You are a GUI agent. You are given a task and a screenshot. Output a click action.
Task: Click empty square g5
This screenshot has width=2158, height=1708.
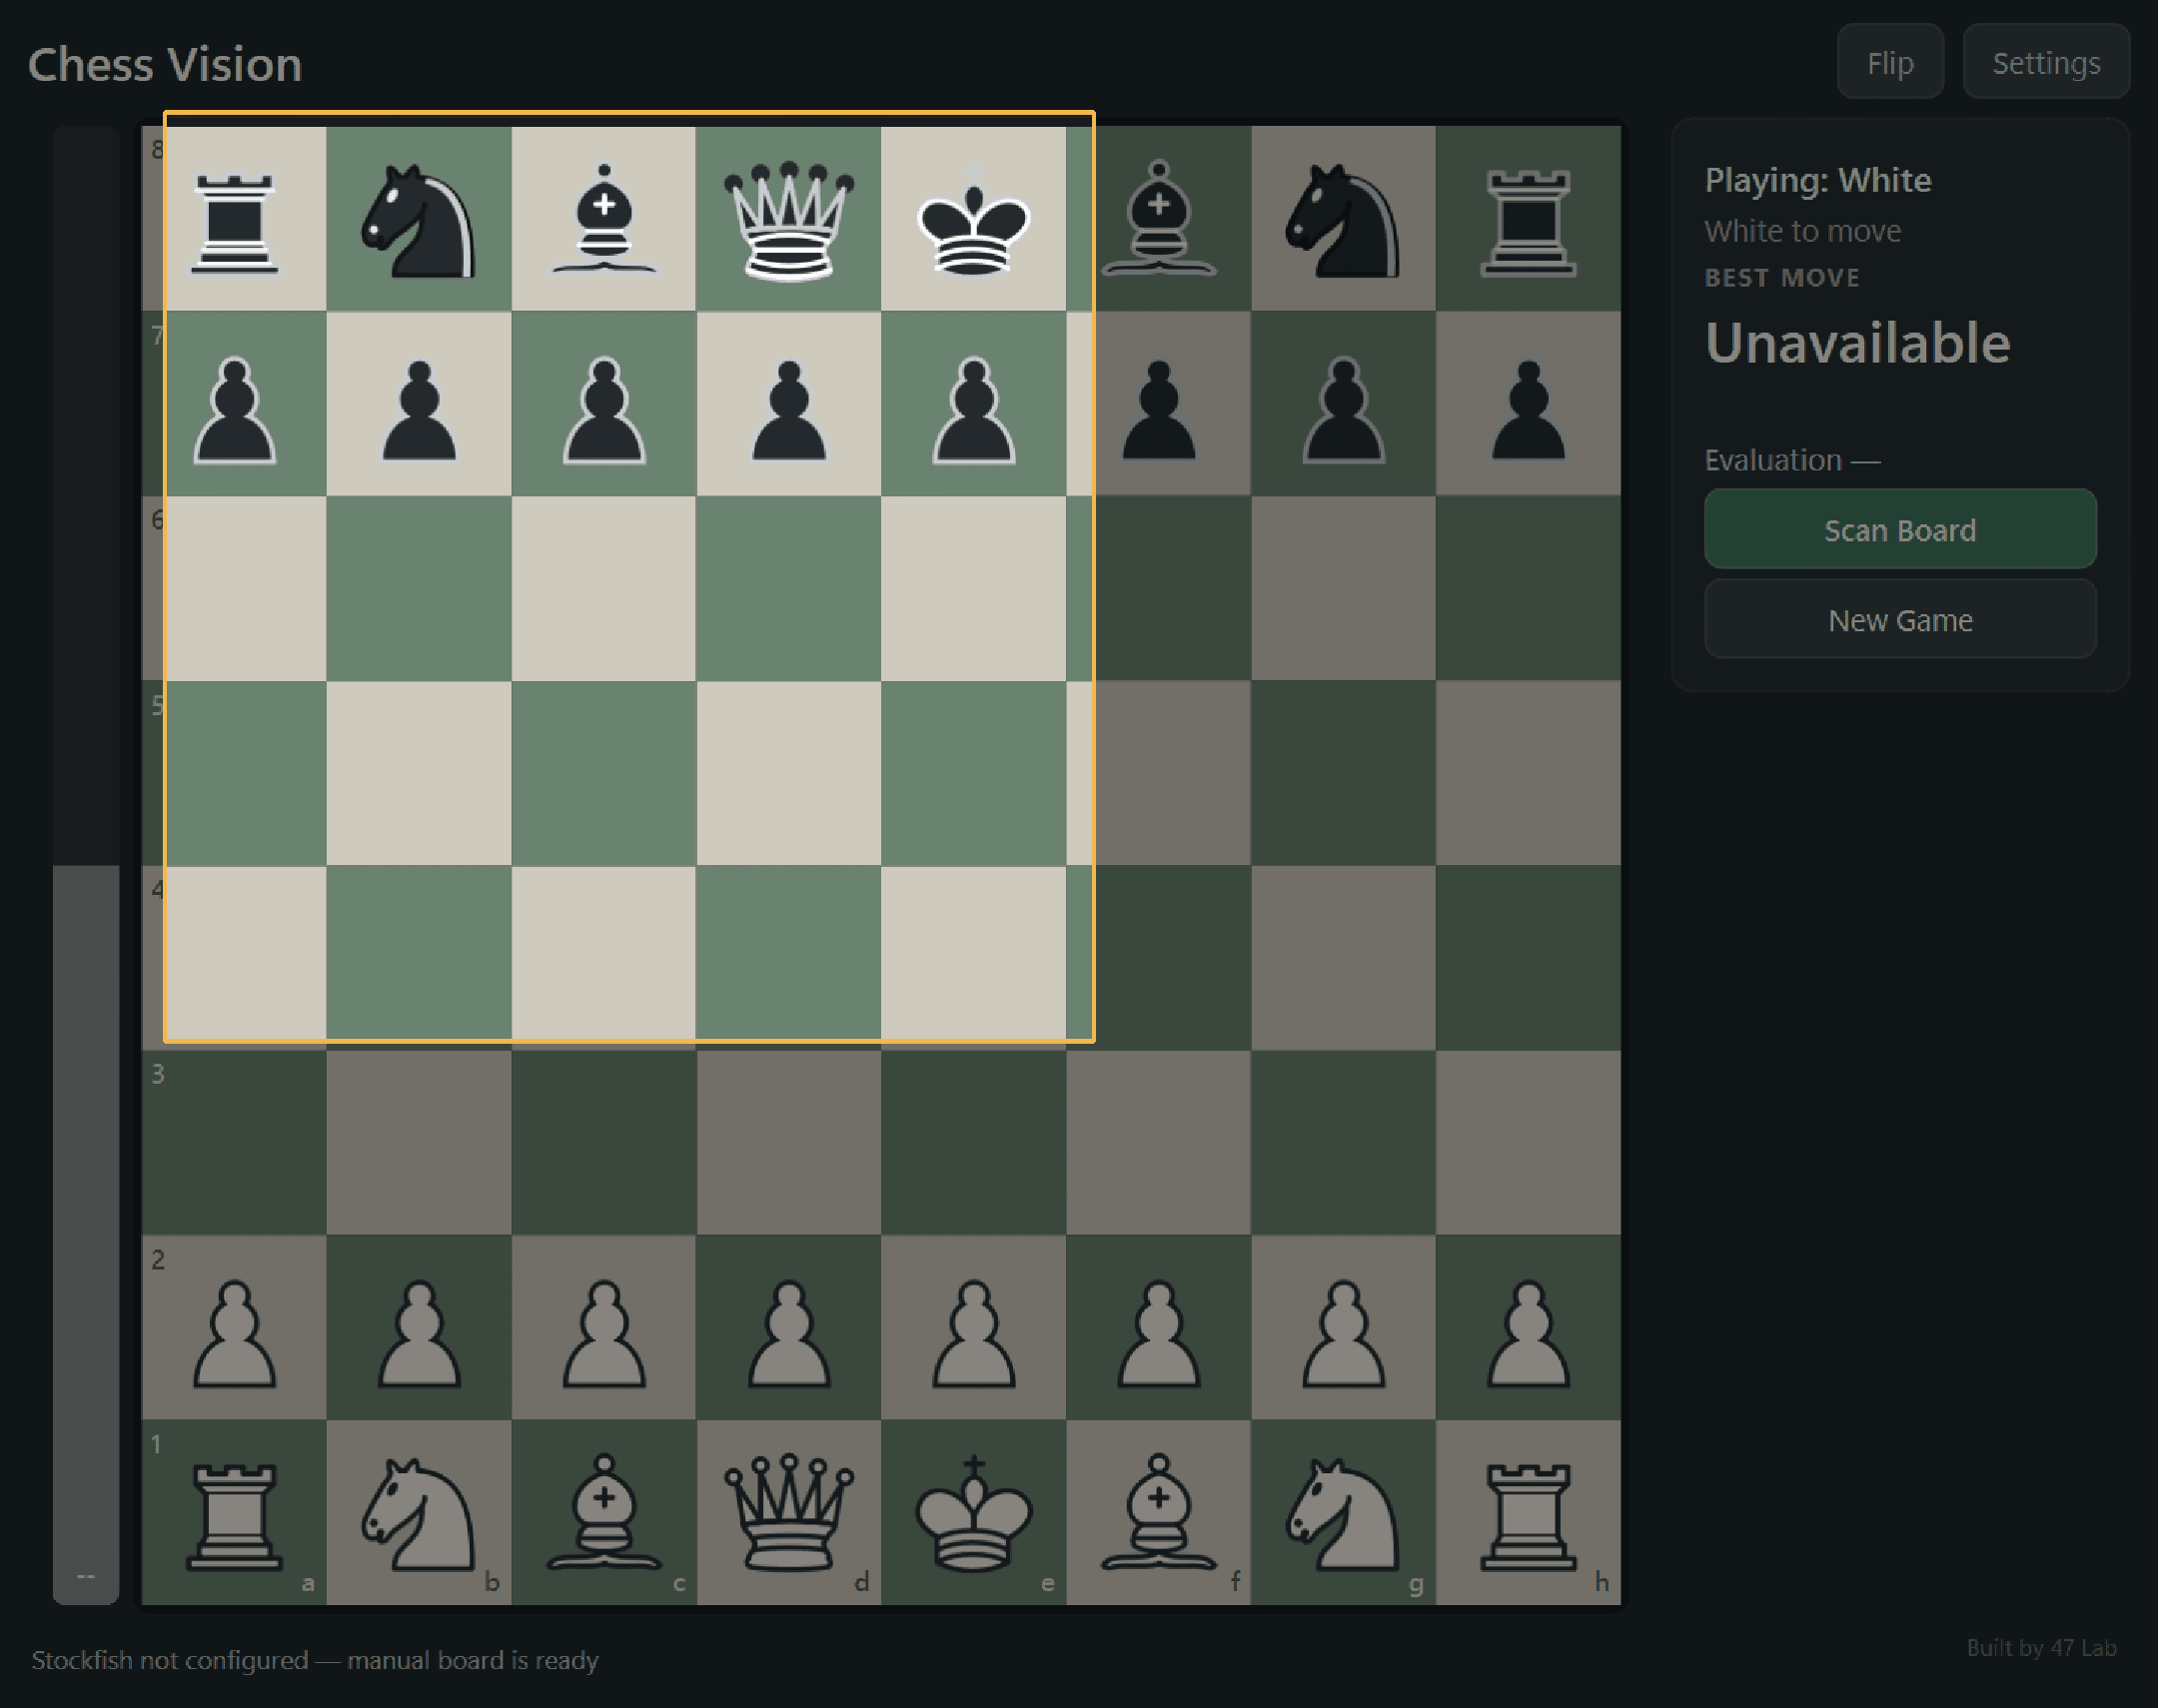(x=1344, y=773)
